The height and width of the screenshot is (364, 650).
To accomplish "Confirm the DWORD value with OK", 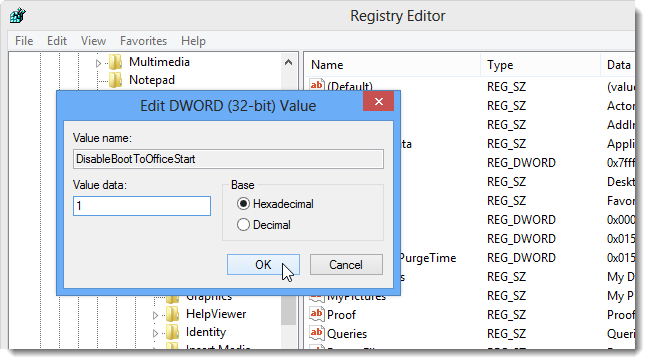I will point(263,265).
